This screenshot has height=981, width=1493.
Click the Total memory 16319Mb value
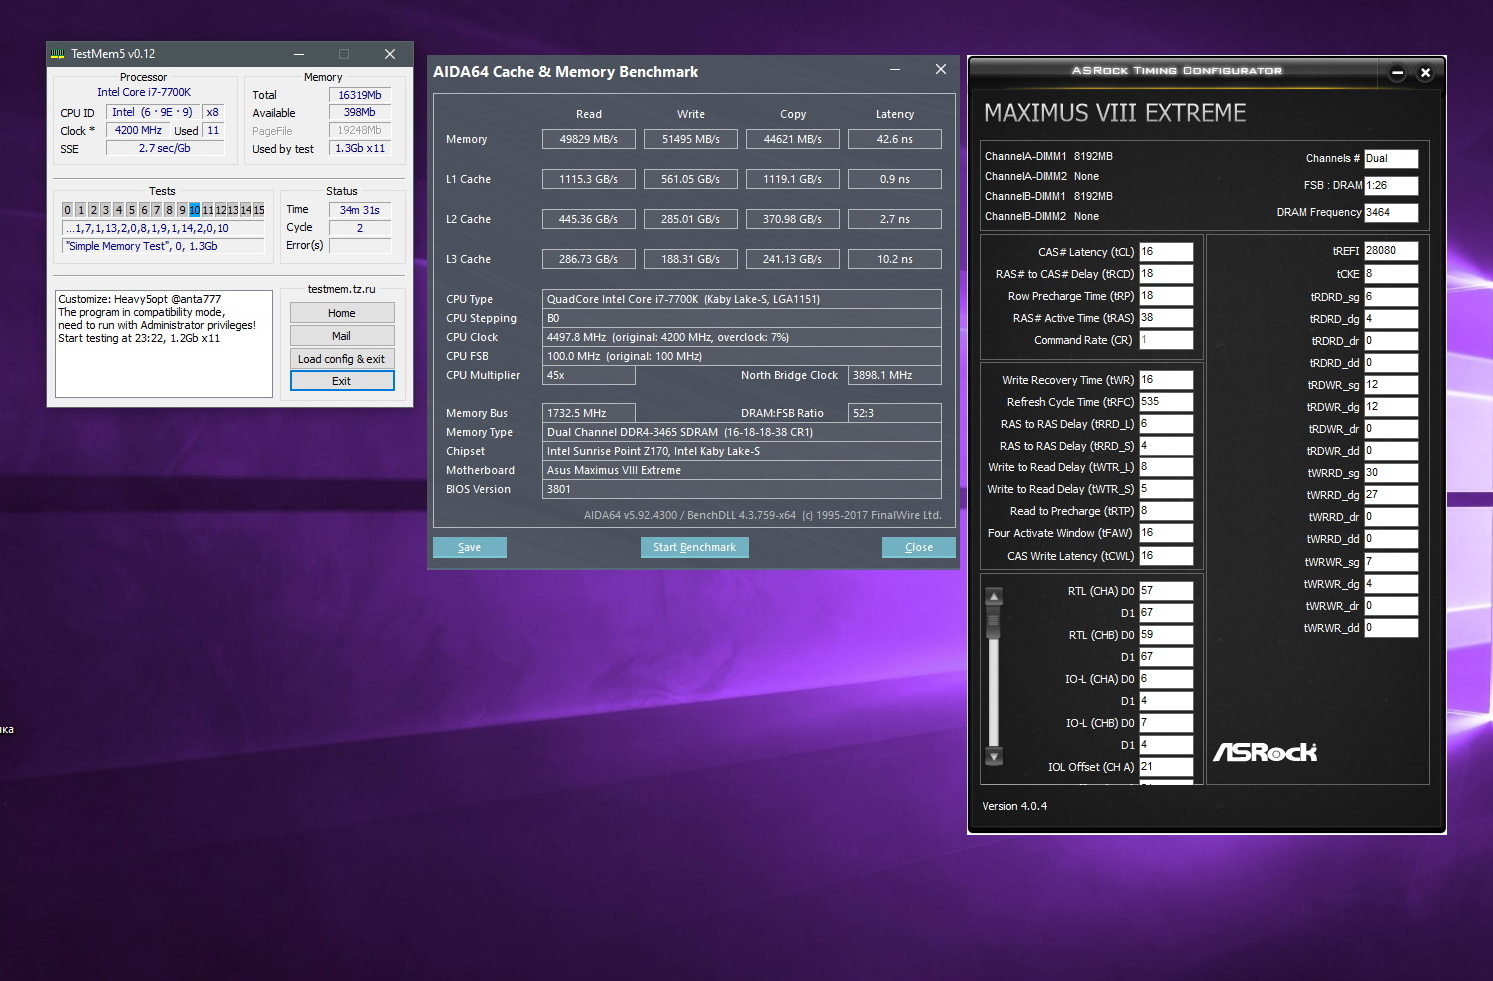coord(360,95)
